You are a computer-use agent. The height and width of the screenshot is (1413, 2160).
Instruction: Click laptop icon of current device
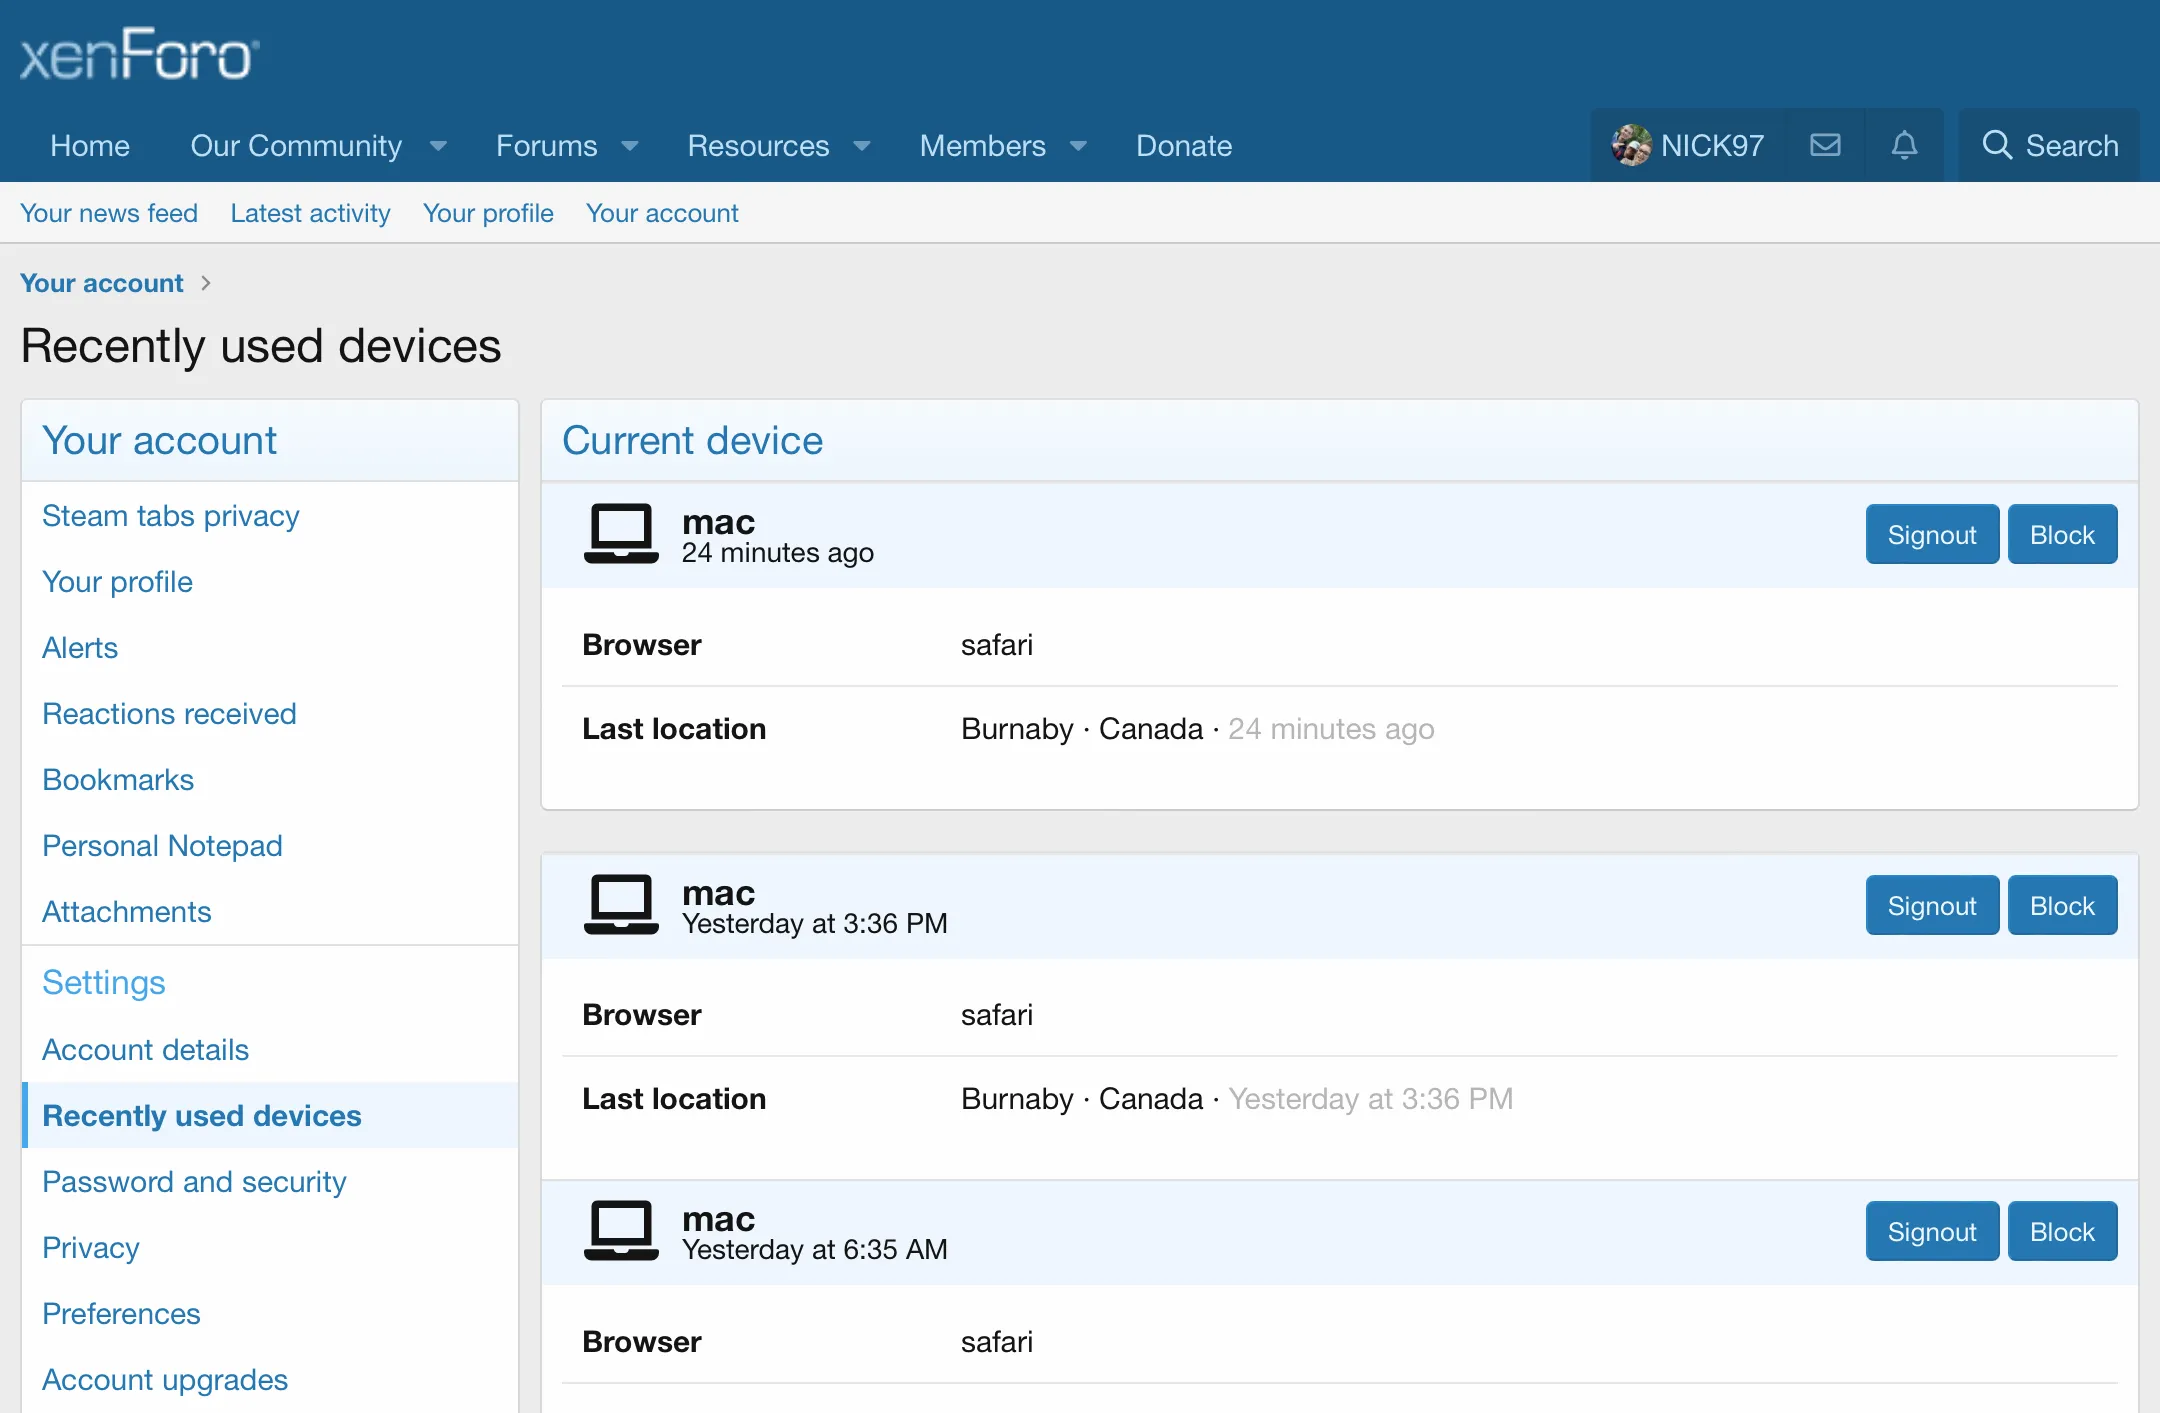click(621, 534)
